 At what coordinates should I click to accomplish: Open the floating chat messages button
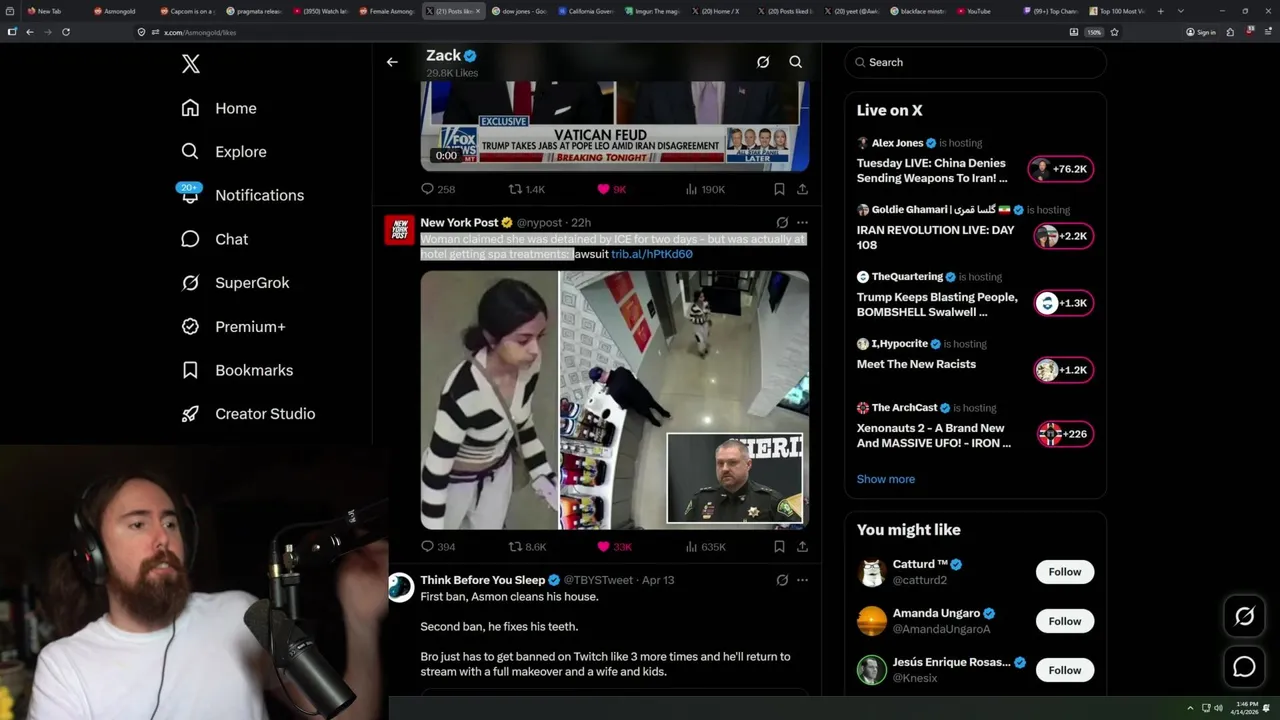click(x=1244, y=666)
